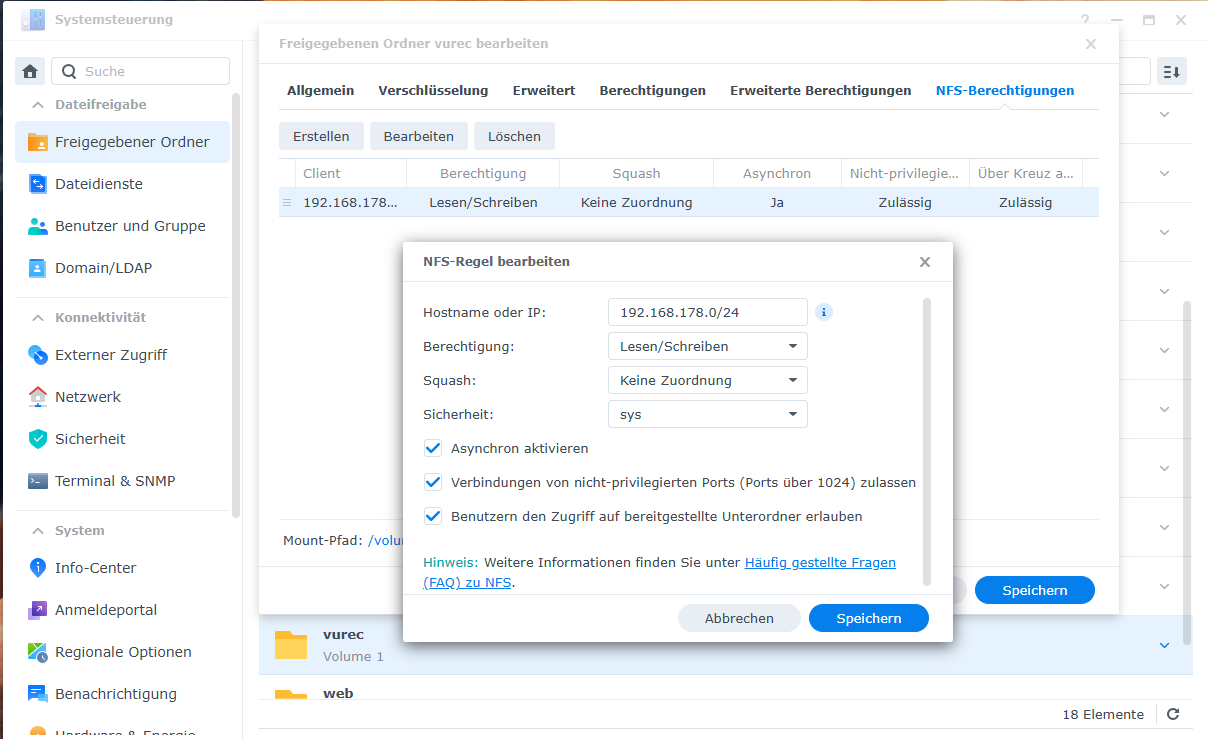Click the sort order icon at top right
The height and width of the screenshot is (739, 1208).
1171,71
